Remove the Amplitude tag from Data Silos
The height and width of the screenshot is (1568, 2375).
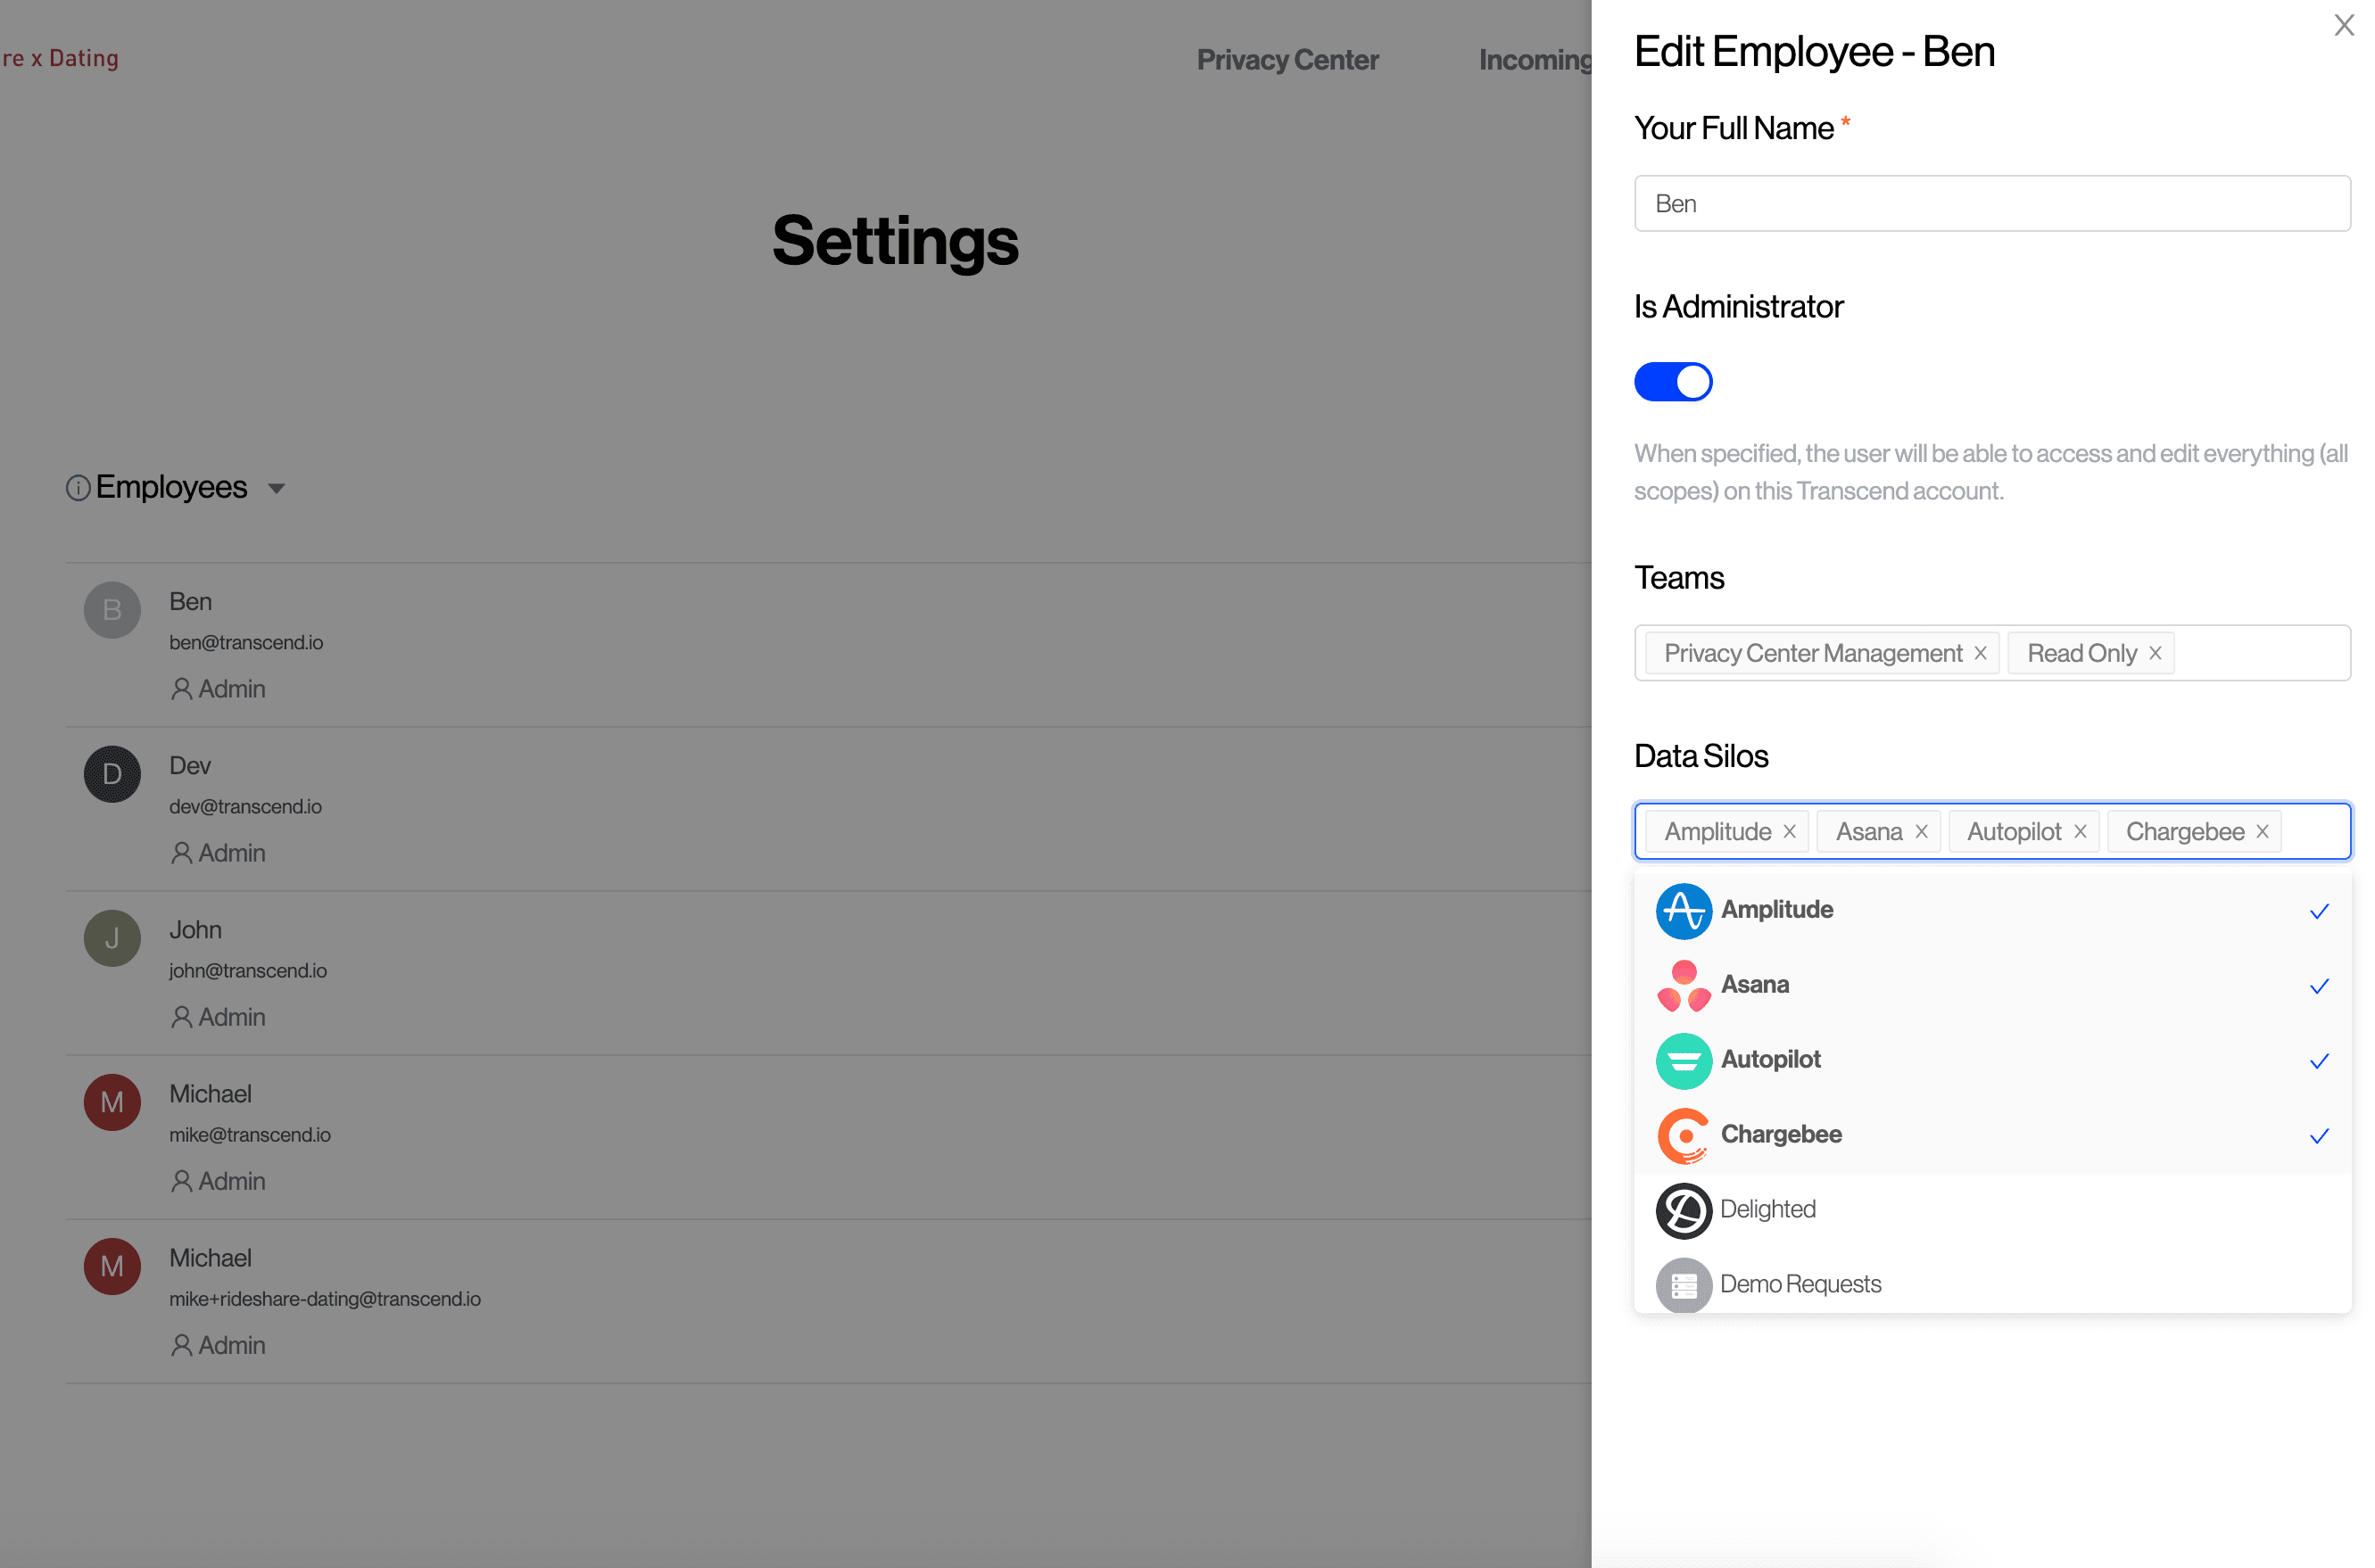(1789, 832)
